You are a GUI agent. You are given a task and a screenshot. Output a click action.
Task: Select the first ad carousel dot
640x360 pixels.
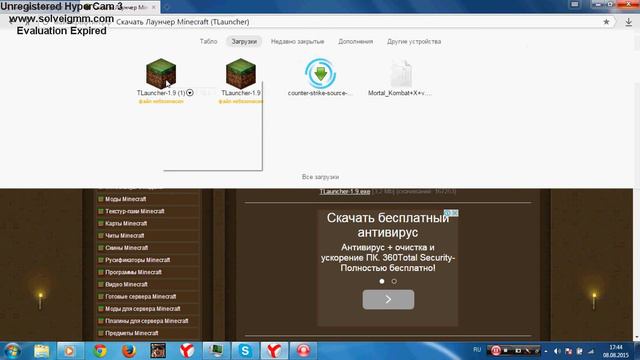(382, 281)
